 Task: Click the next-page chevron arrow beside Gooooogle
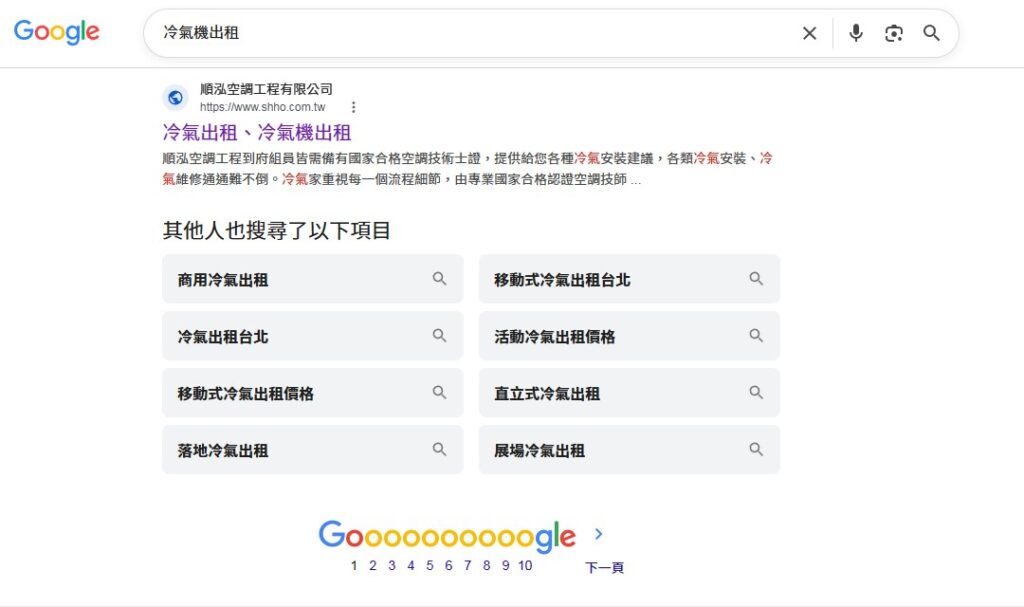point(598,534)
